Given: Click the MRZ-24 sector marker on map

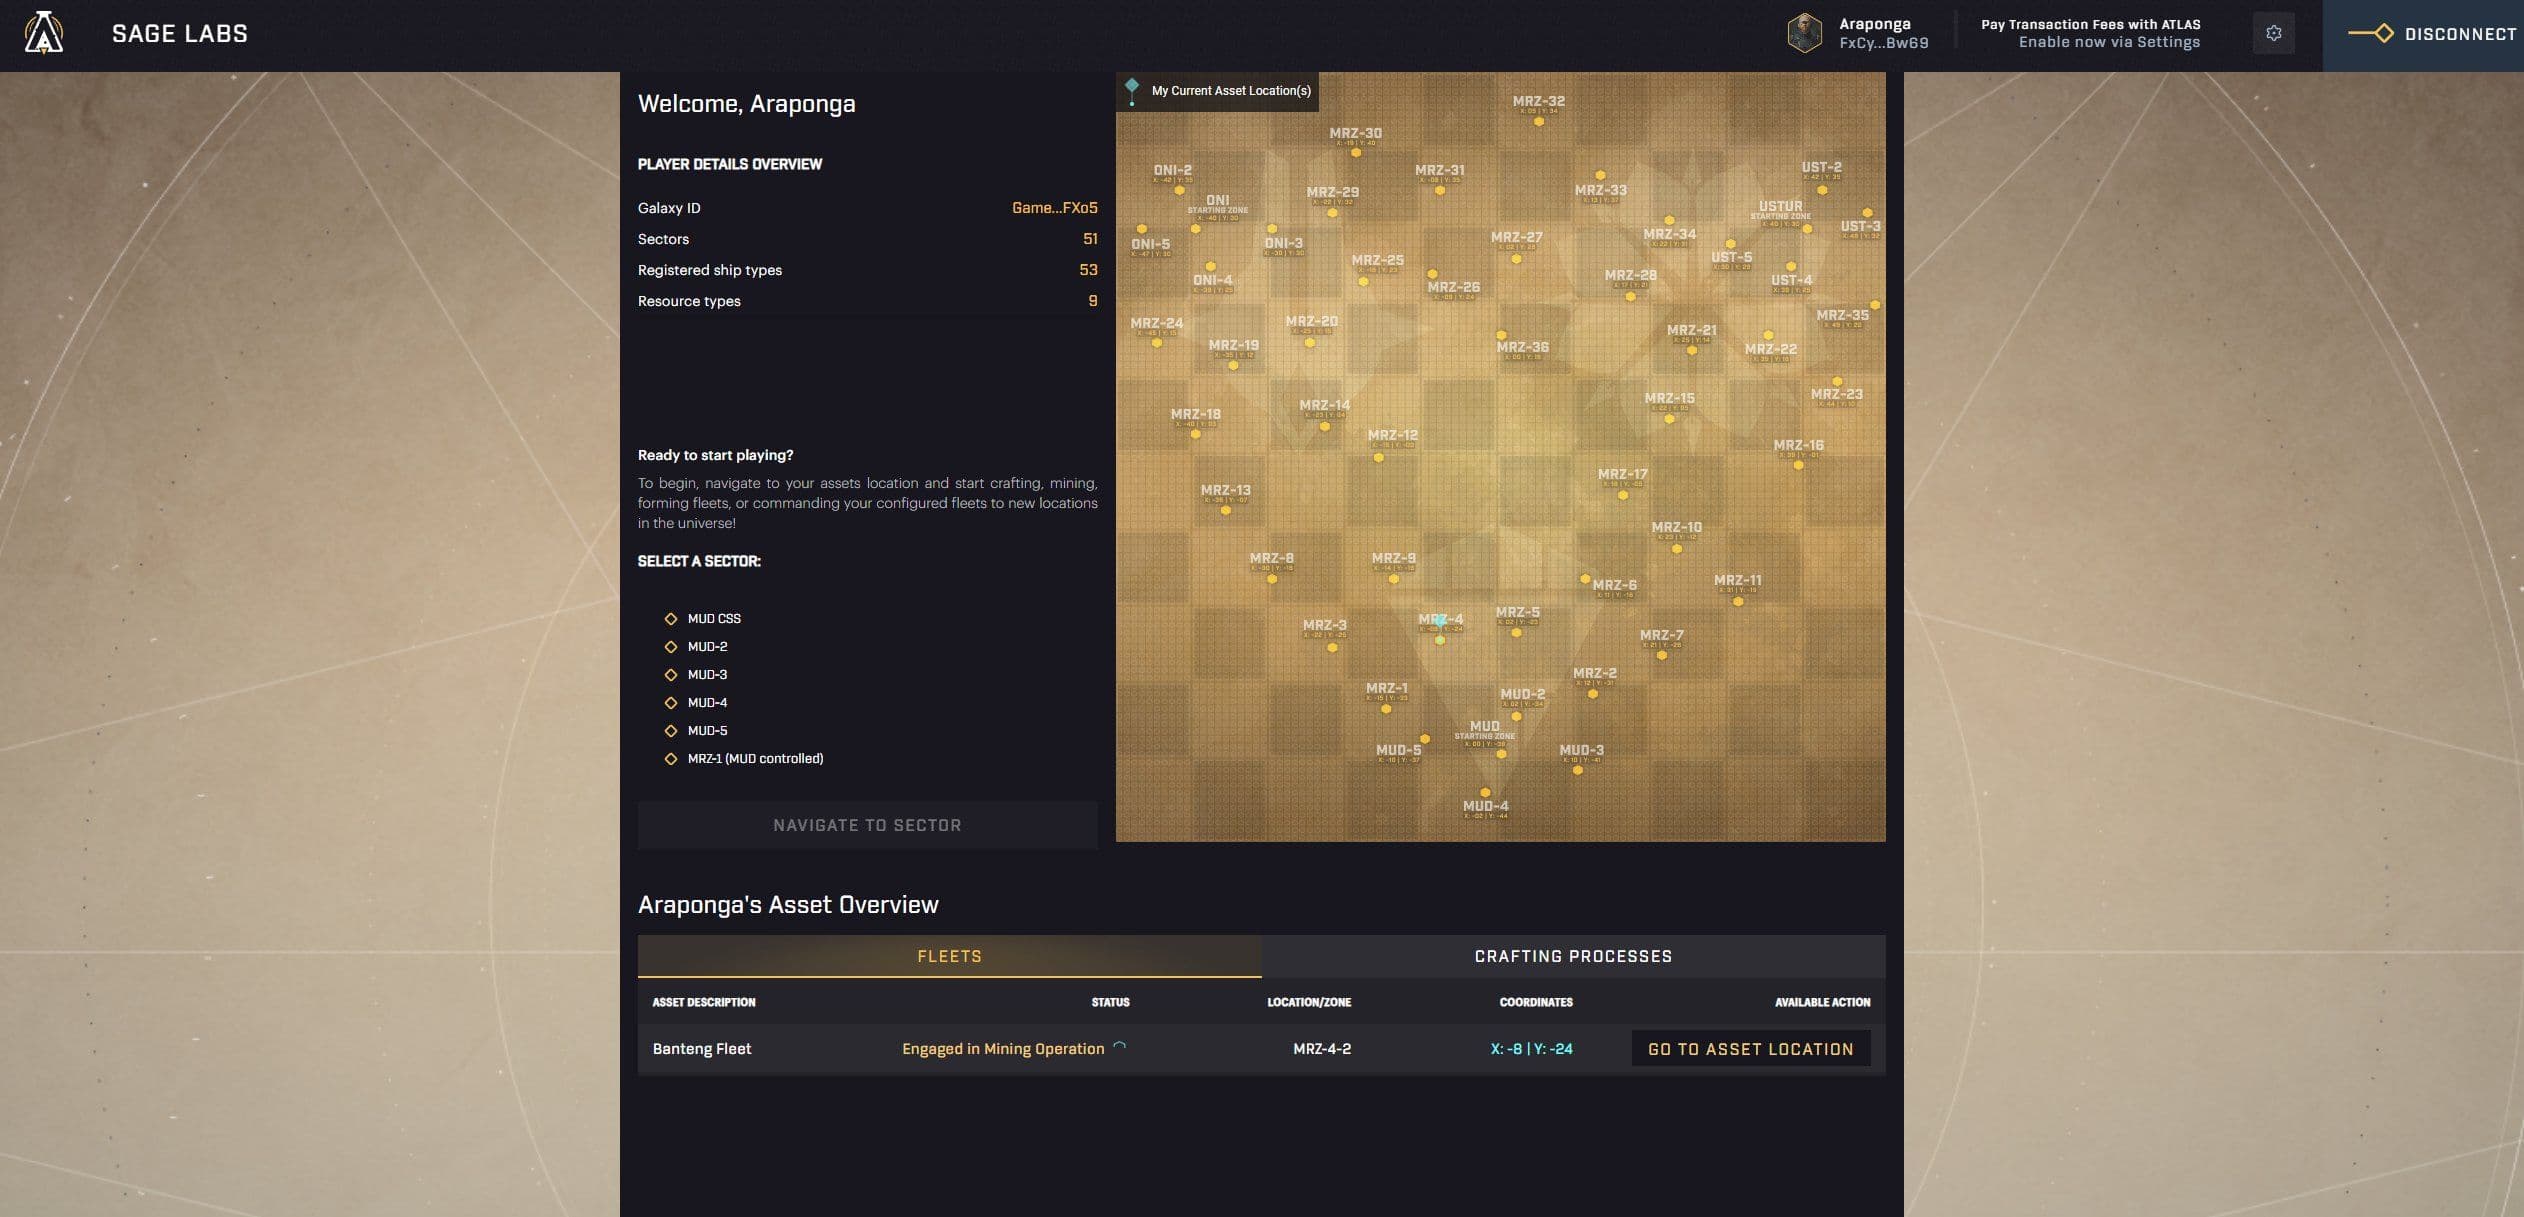Looking at the screenshot, I should 1157,343.
